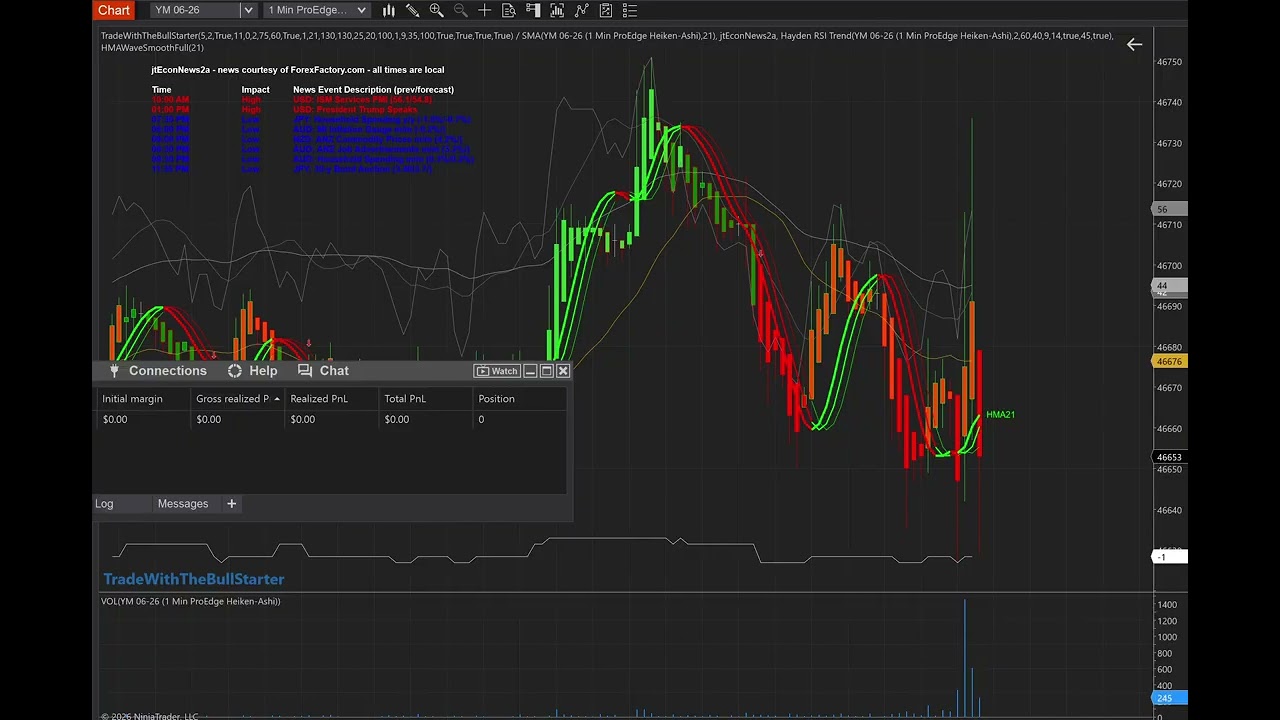This screenshot has height=720, width=1280.
Task: Click the 46676 yellow price marker
Action: coord(1169,362)
